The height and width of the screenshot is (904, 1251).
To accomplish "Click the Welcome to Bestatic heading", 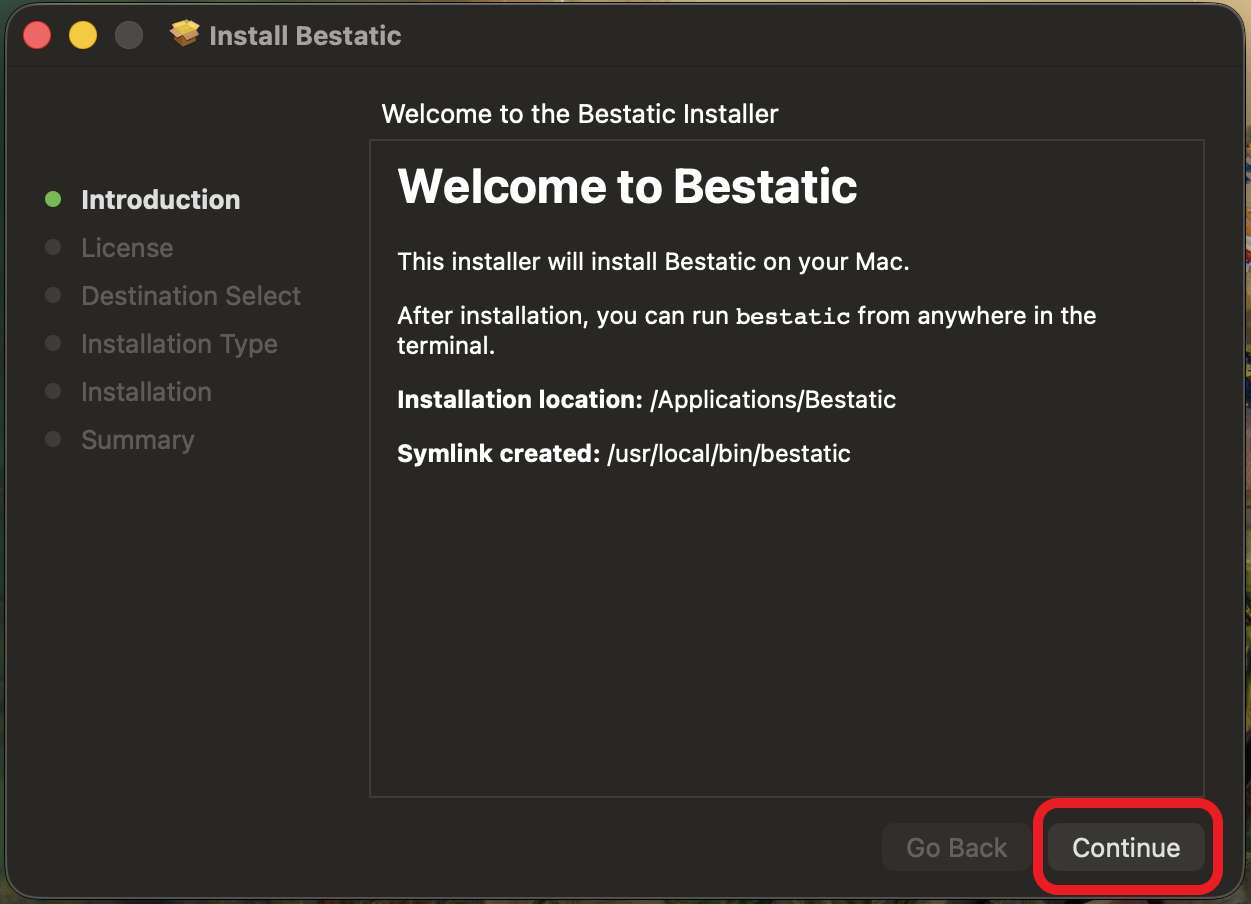I will tap(627, 186).
